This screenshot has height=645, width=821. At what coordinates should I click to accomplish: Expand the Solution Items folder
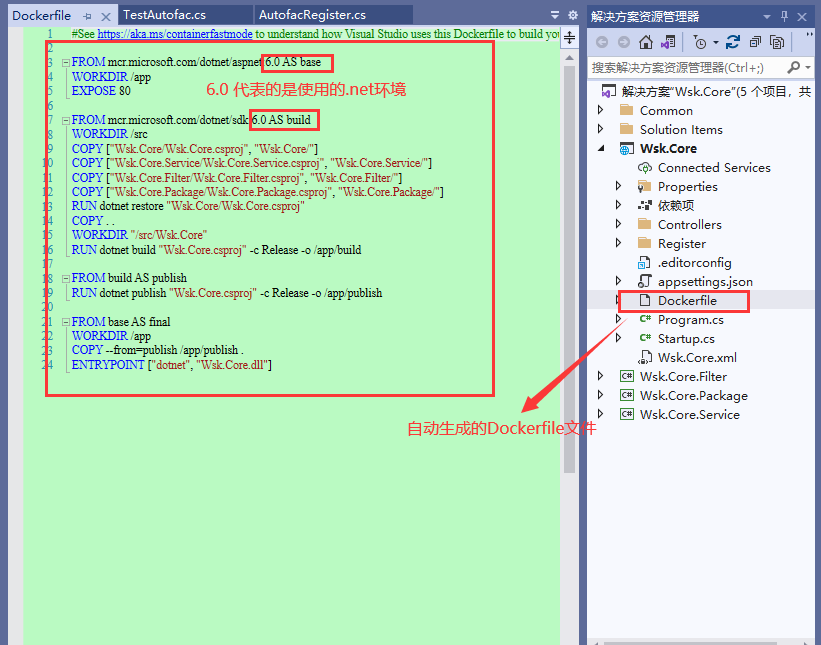coord(601,129)
